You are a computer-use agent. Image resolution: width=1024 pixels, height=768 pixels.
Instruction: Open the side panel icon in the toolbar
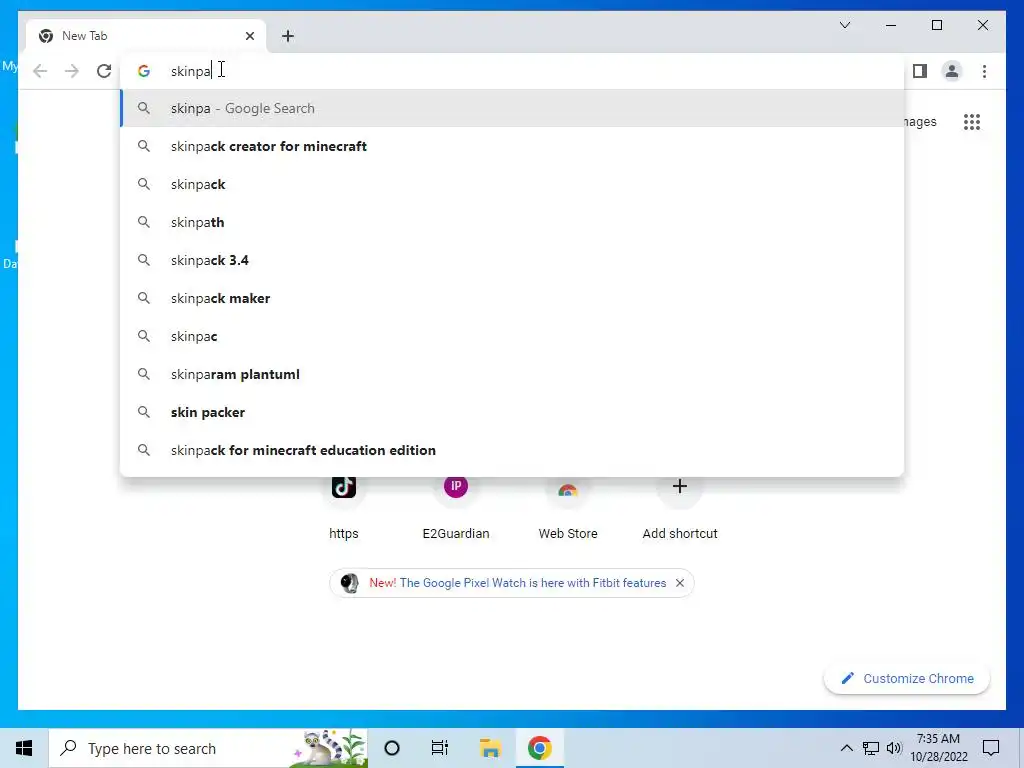(x=920, y=71)
